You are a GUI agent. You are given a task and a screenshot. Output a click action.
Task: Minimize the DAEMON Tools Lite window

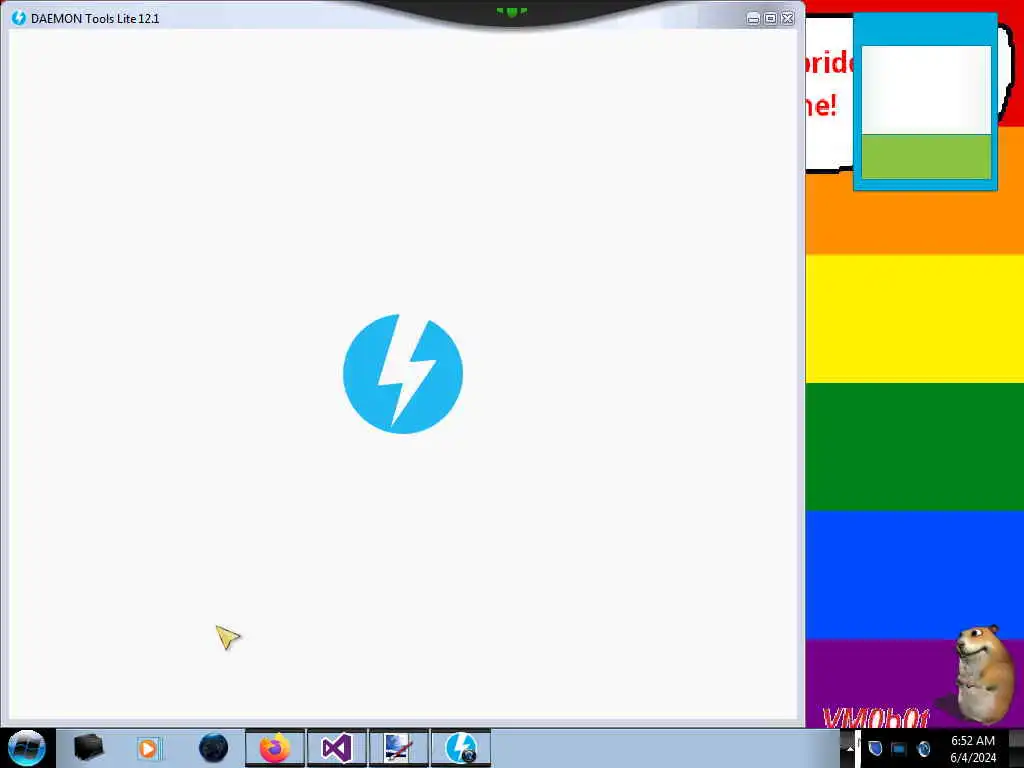tap(753, 18)
